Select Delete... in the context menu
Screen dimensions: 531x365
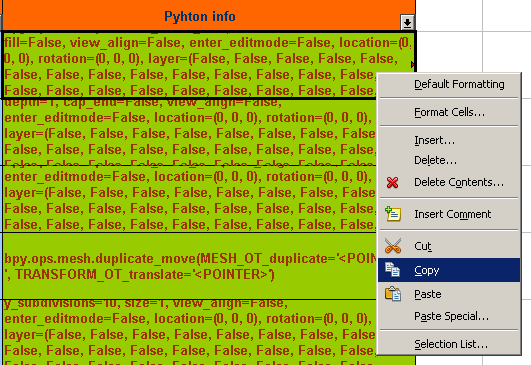(449, 160)
